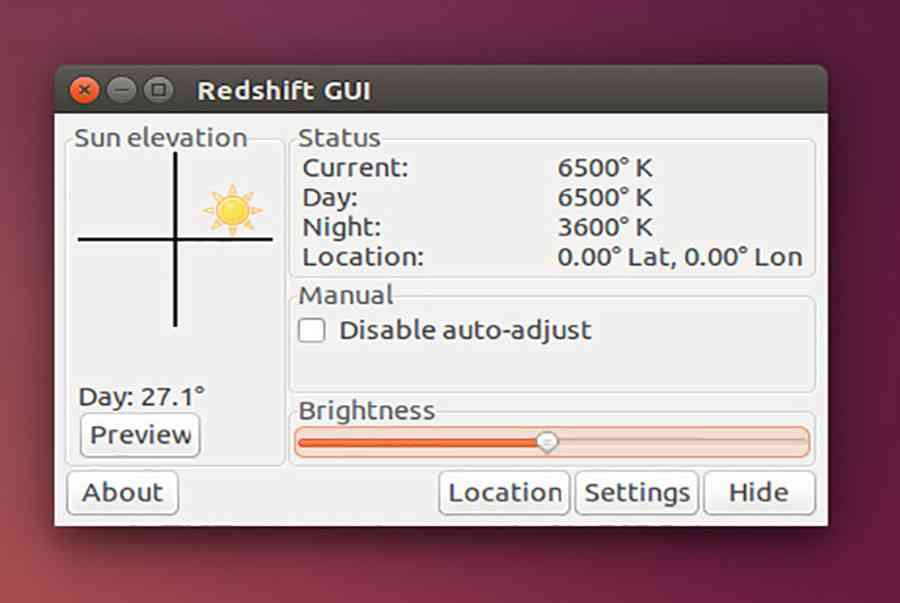Click the sun icon in elevation graph
Viewport: 900px width, 603px height.
click(232, 210)
